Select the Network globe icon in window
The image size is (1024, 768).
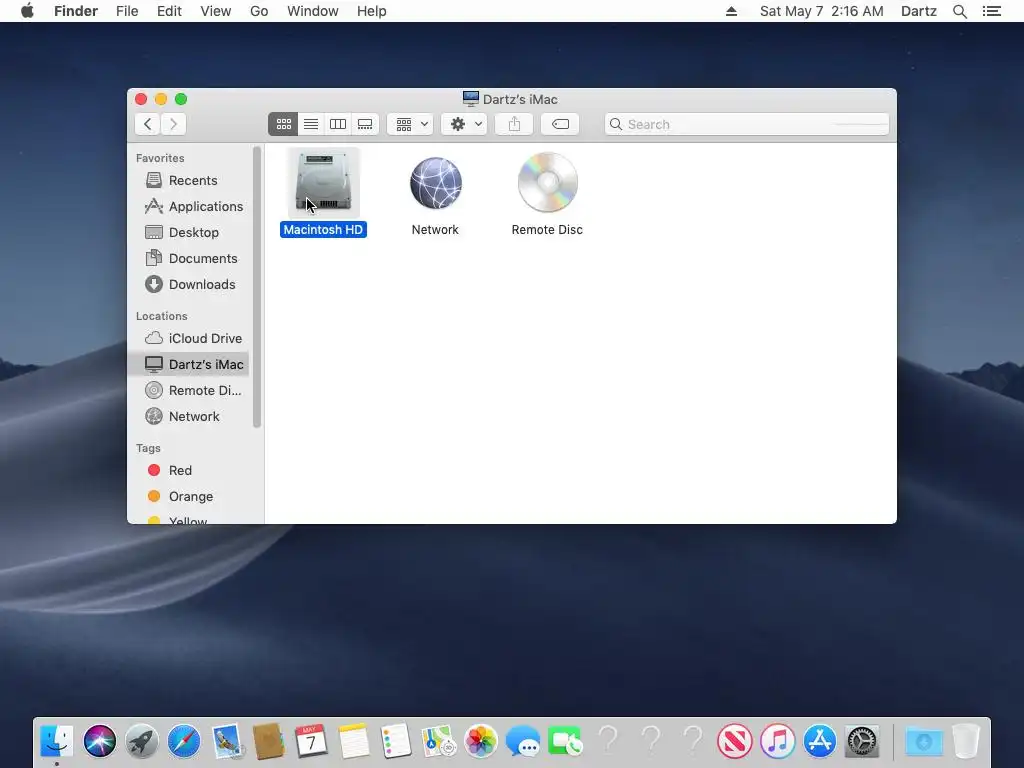(436, 184)
